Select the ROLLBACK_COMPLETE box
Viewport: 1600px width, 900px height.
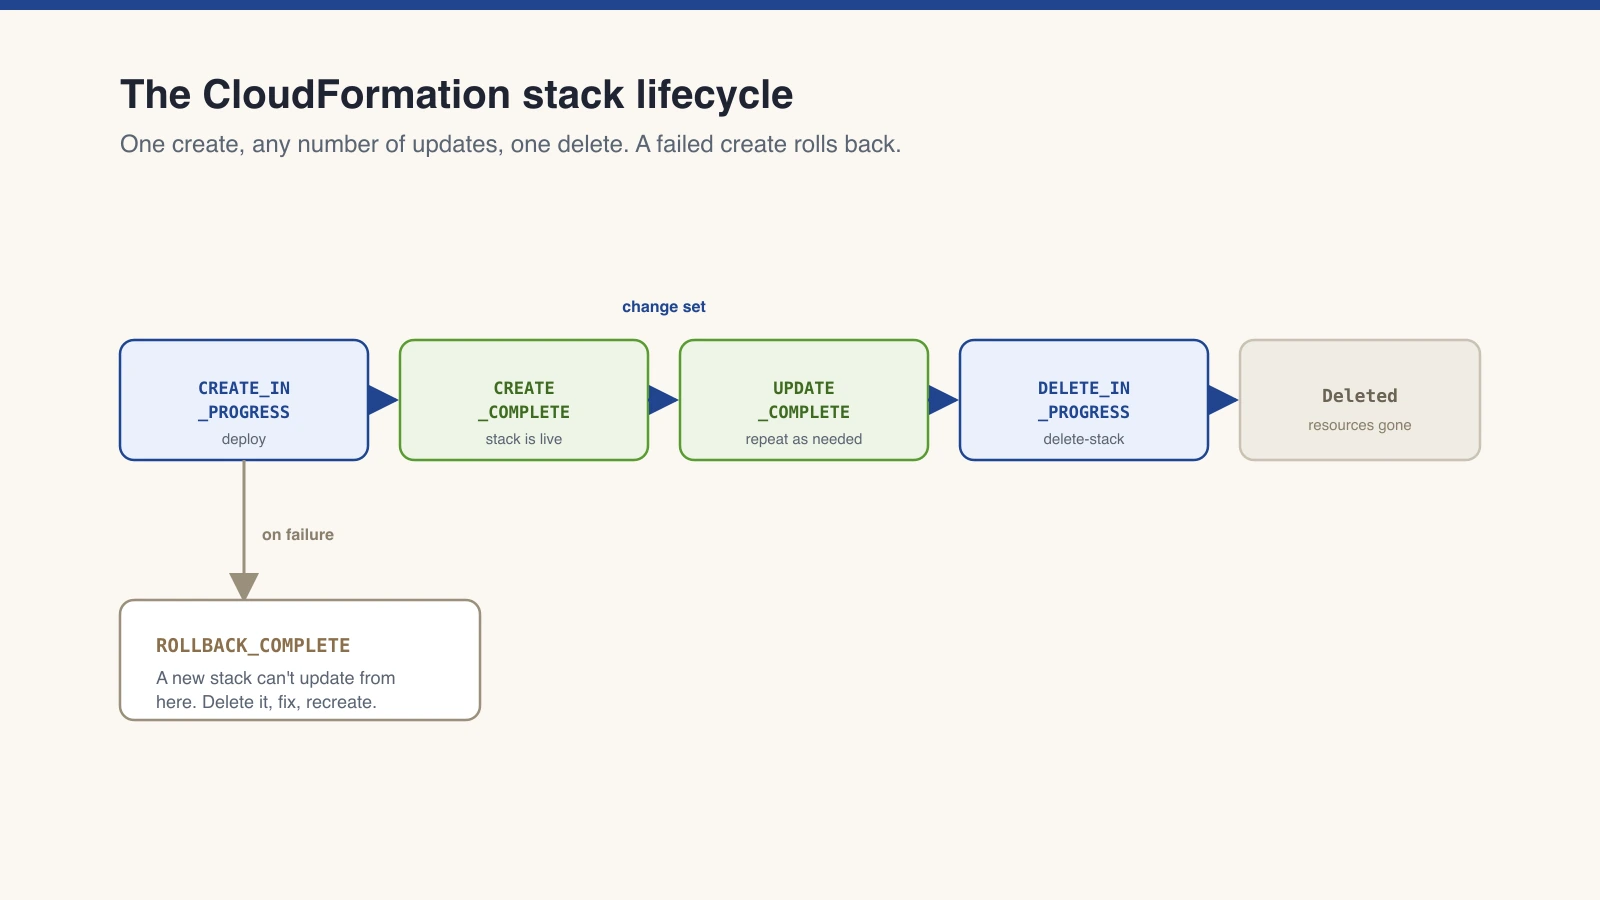click(x=300, y=660)
